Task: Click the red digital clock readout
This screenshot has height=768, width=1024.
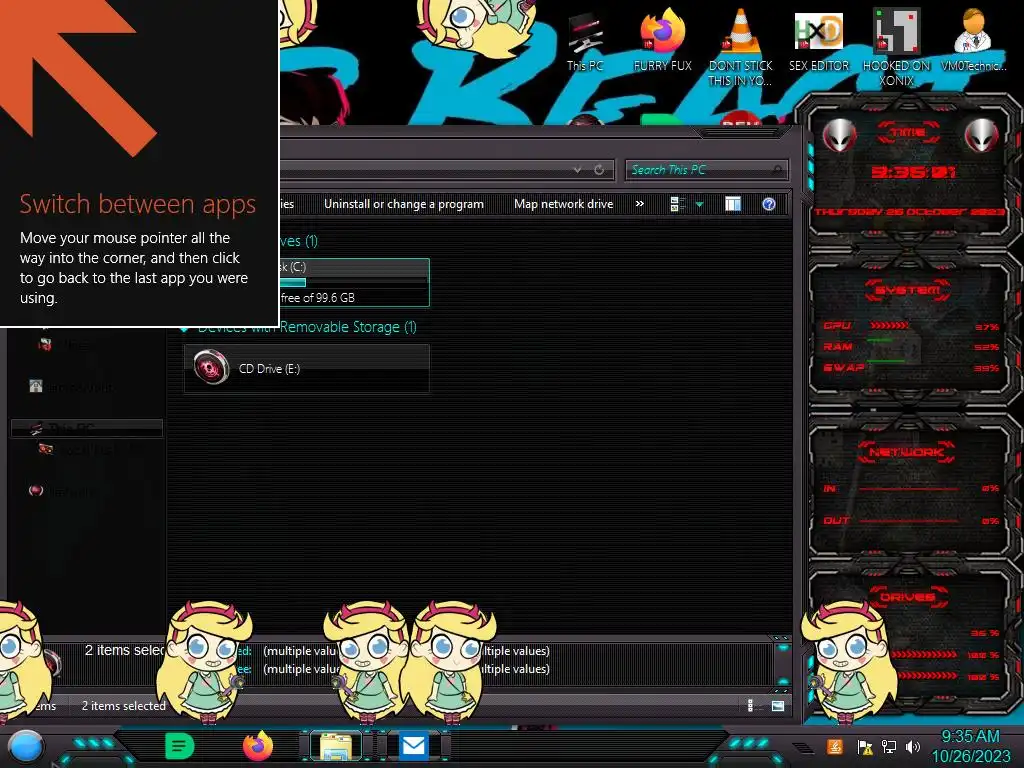Action: (913, 172)
